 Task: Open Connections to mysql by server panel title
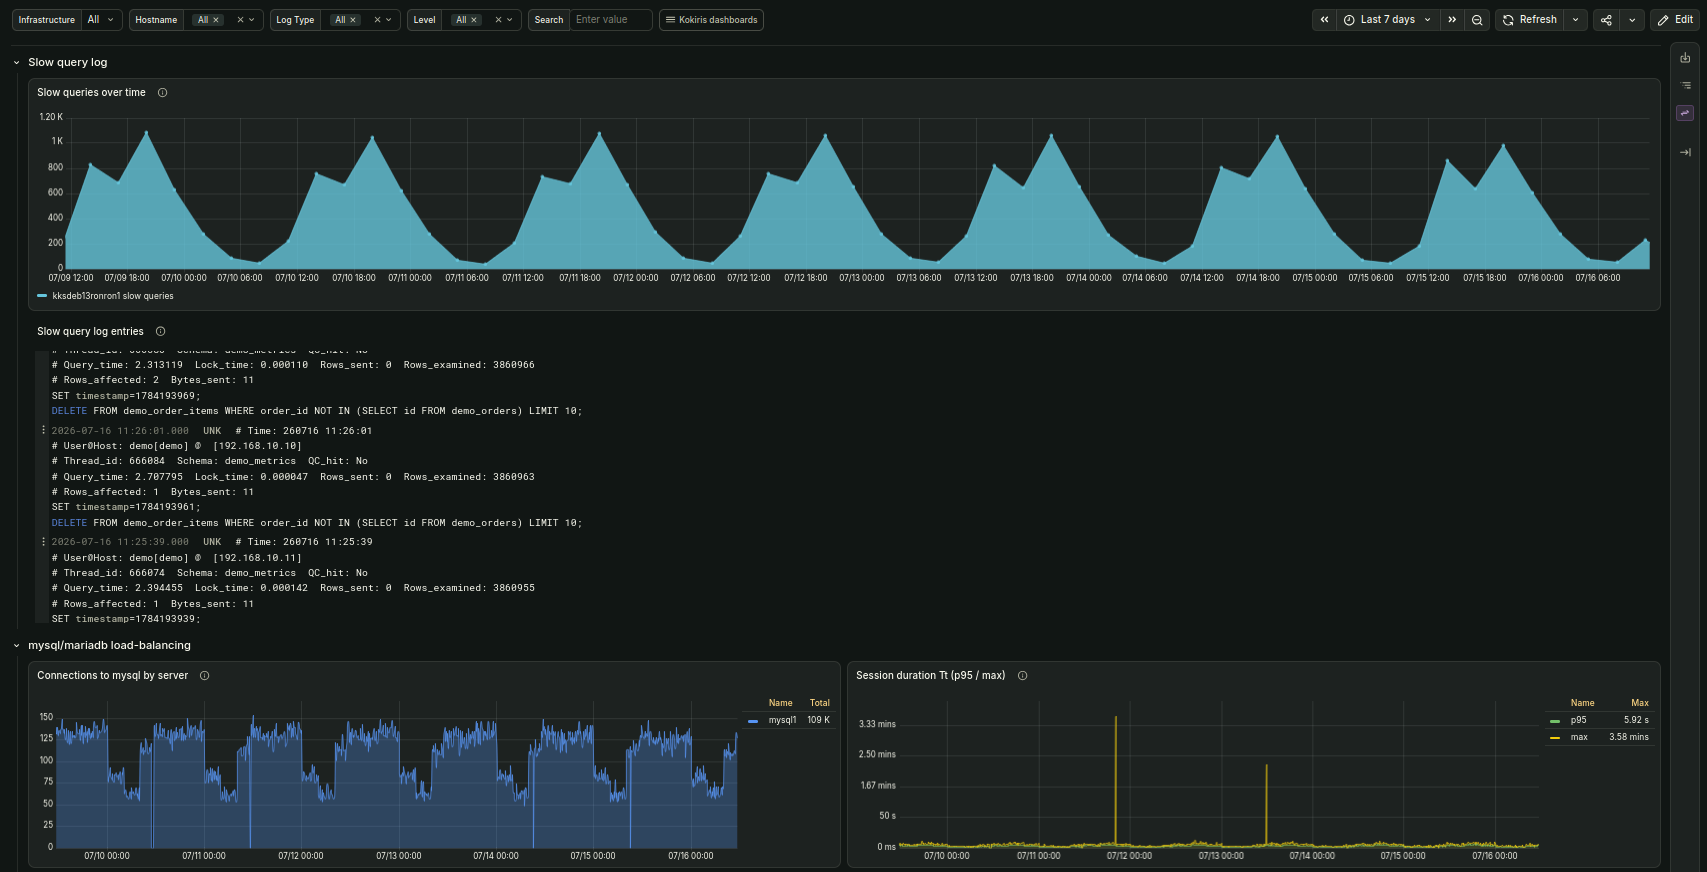click(x=112, y=676)
